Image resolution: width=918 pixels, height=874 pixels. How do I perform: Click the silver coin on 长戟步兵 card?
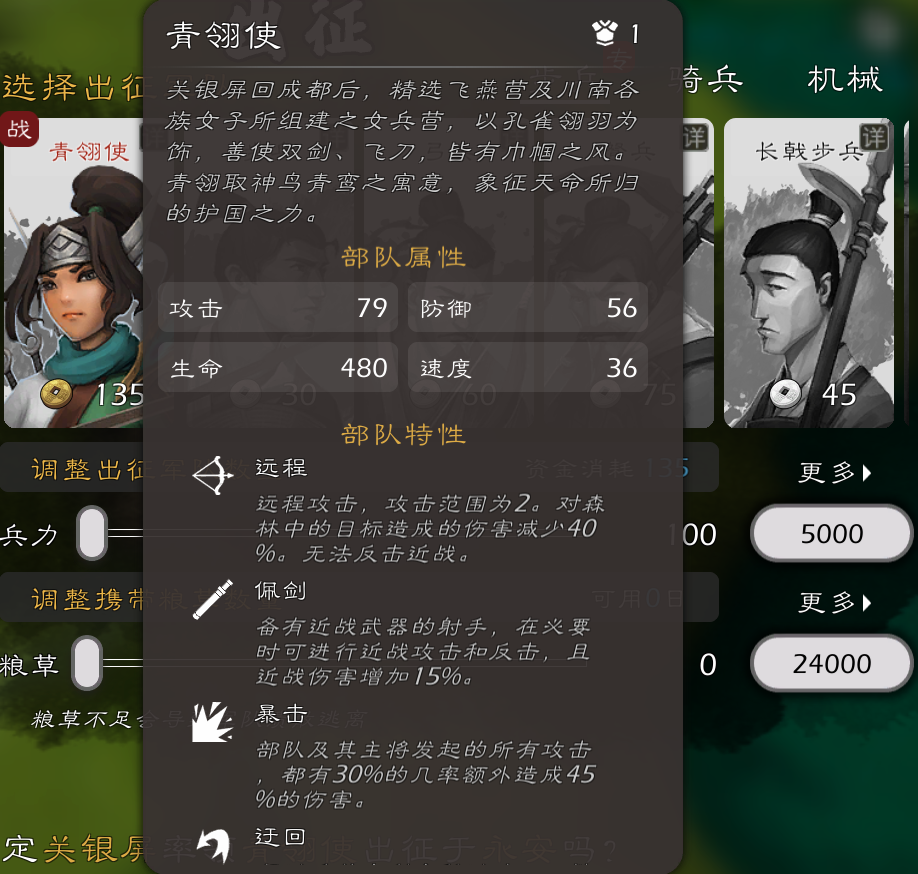[786, 393]
